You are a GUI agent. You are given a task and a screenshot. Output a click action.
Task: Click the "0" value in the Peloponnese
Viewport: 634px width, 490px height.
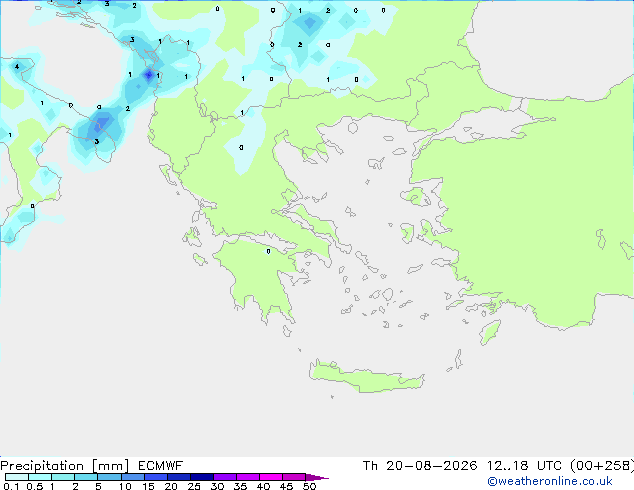pyautogui.click(x=268, y=251)
